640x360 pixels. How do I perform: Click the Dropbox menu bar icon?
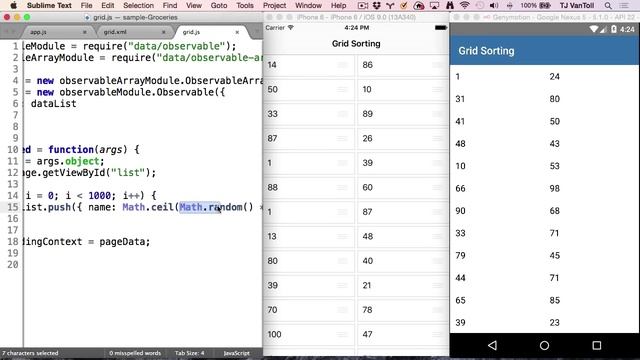click(x=376, y=5)
